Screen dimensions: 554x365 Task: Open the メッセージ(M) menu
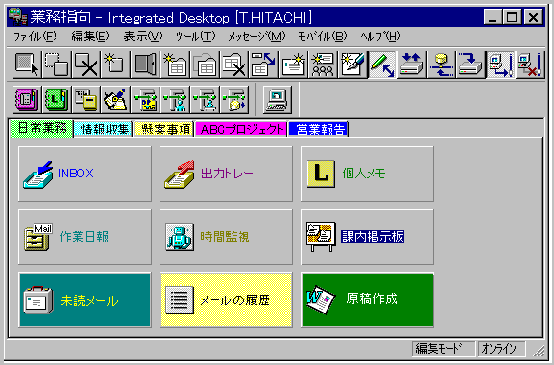click(257, 36)
